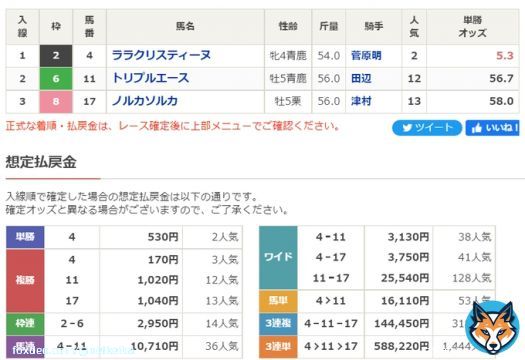Click the 1,040円 place payout

tap(158, 301)
